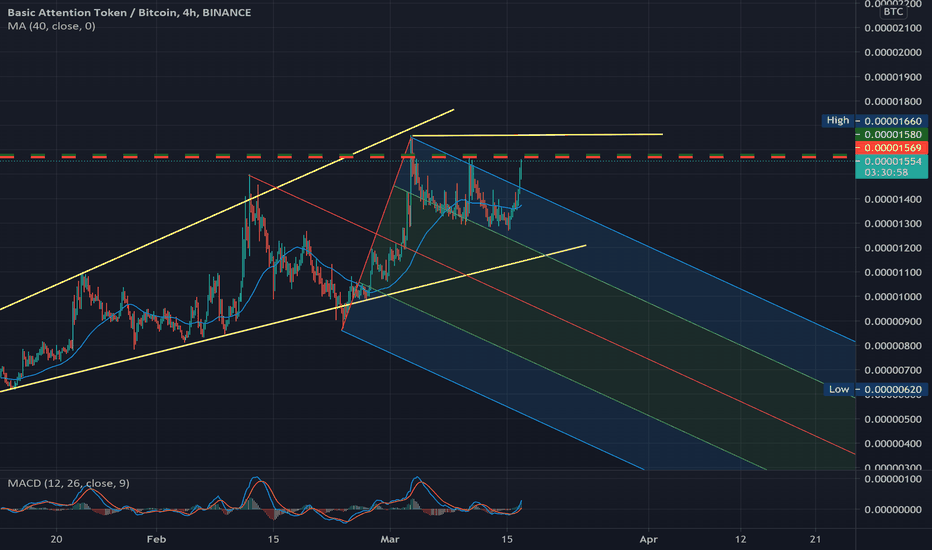932x550 pixels.
Task: Click the BTC currency label on the price axis
Action: tap(893, 11)
